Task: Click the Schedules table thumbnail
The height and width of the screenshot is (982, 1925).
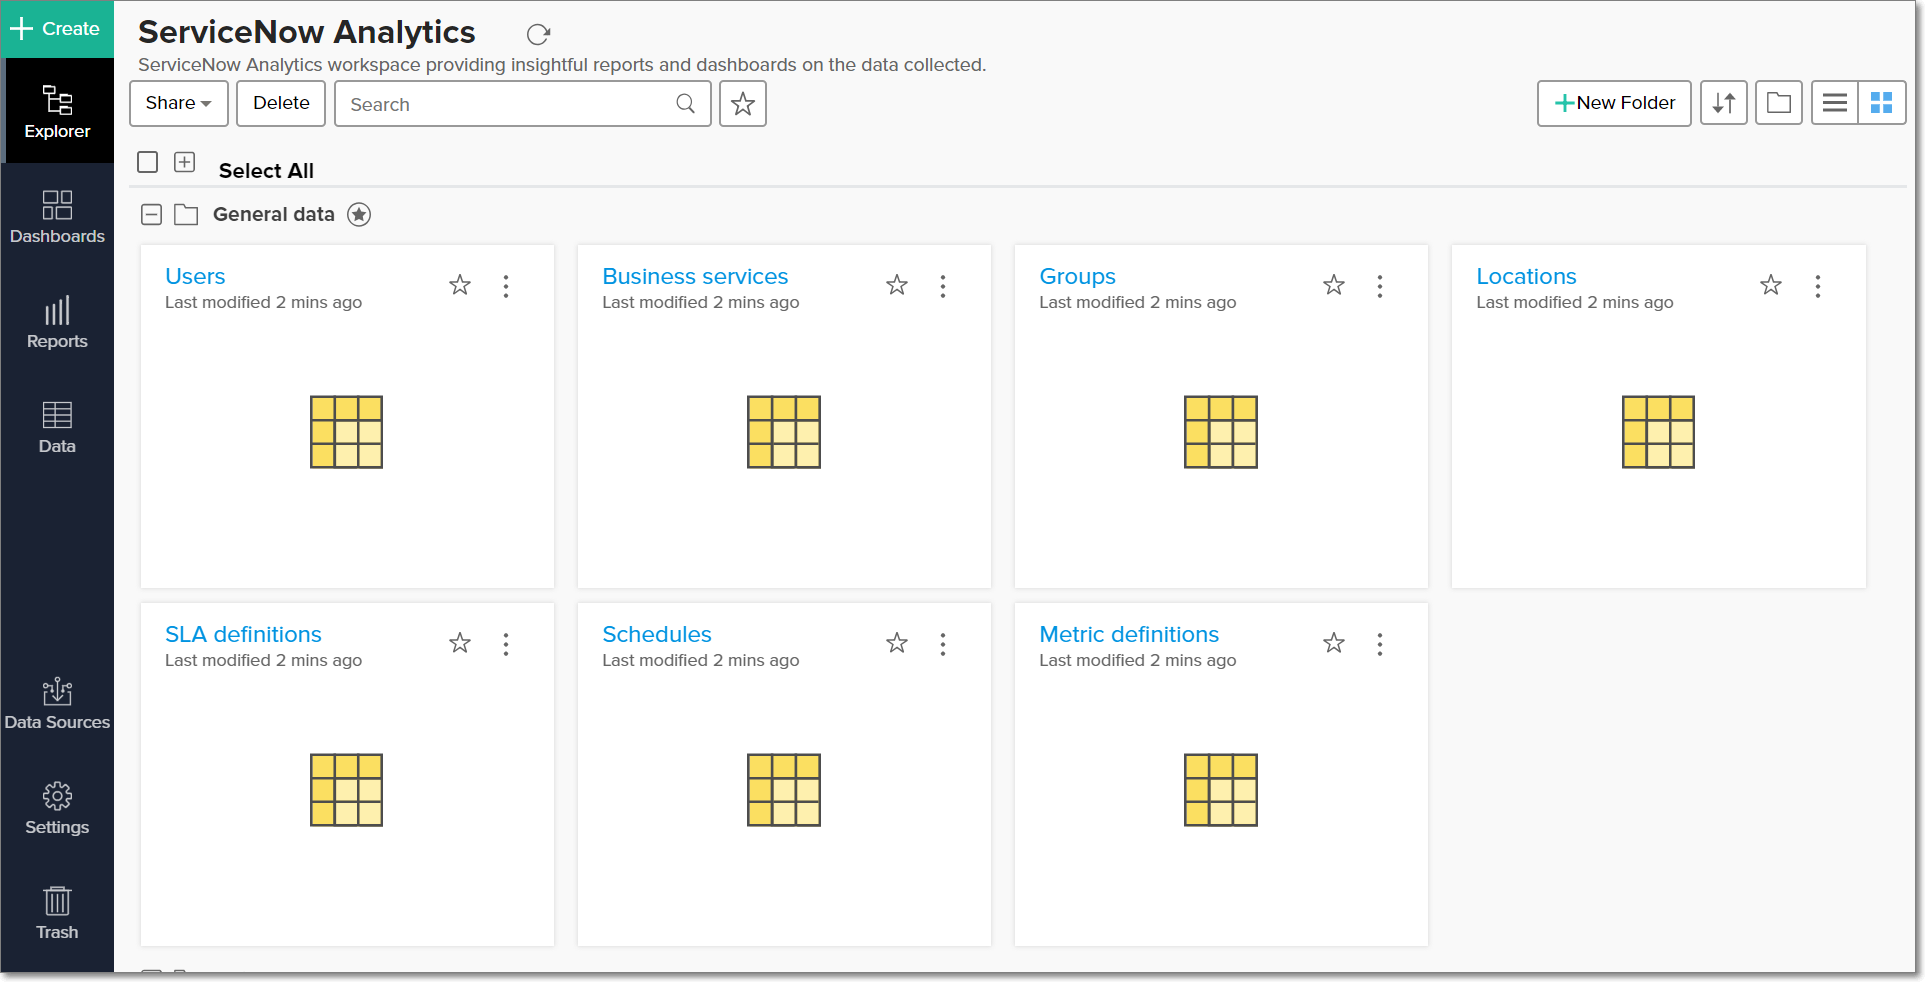Action: coord(784,790)
